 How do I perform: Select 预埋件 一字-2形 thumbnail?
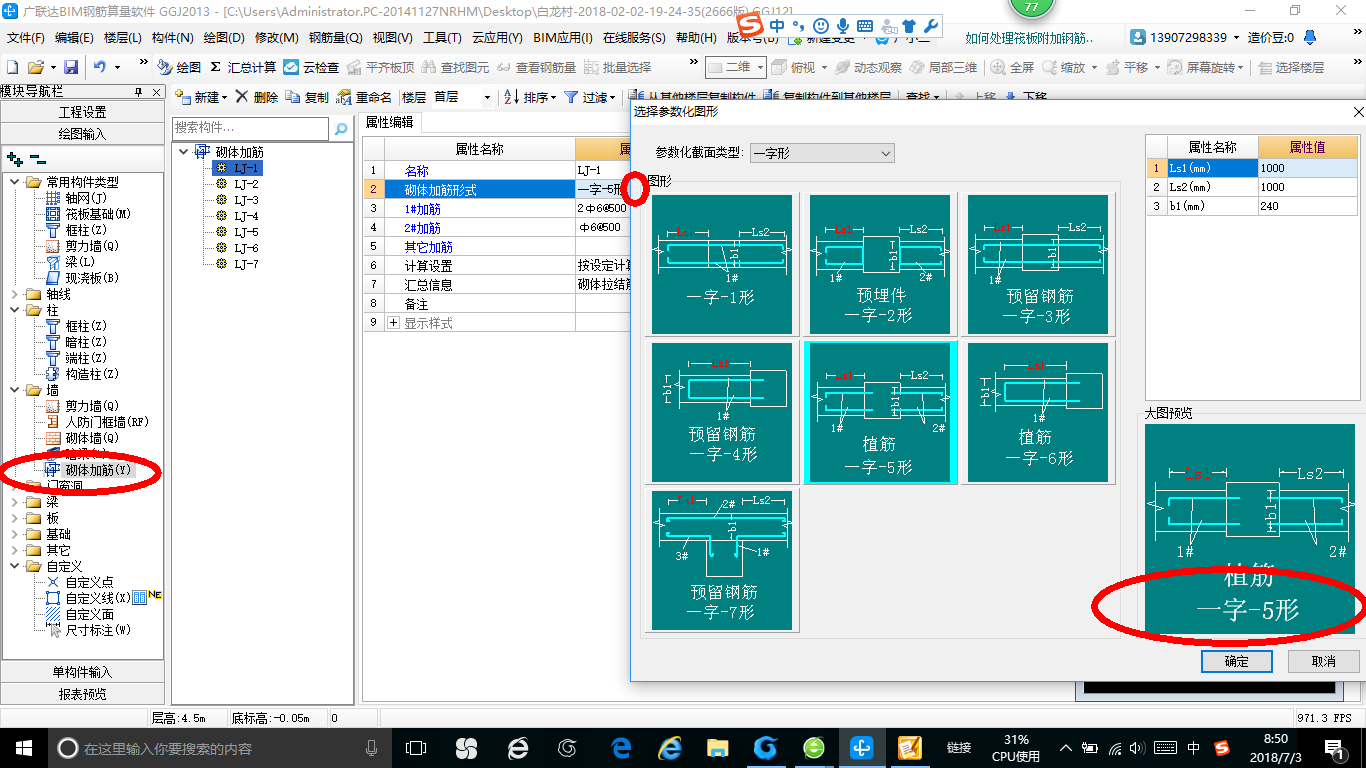click(x=879, y=264)
